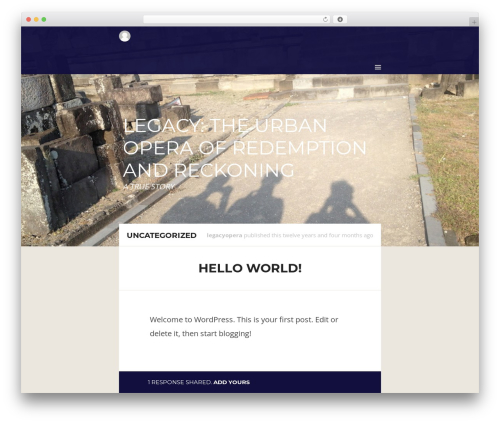
Task: Click the round icon button beside address bar
Action: pos(340,20)
